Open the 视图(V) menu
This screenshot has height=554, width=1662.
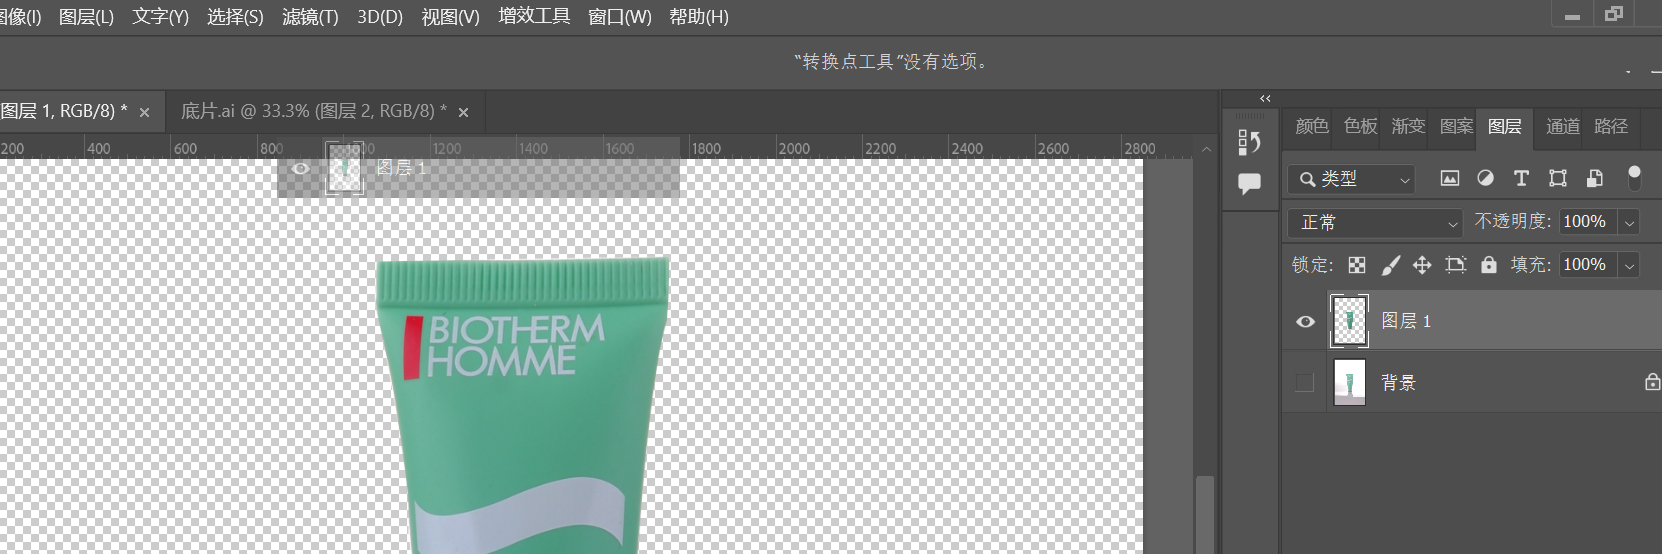pos(450,17)
